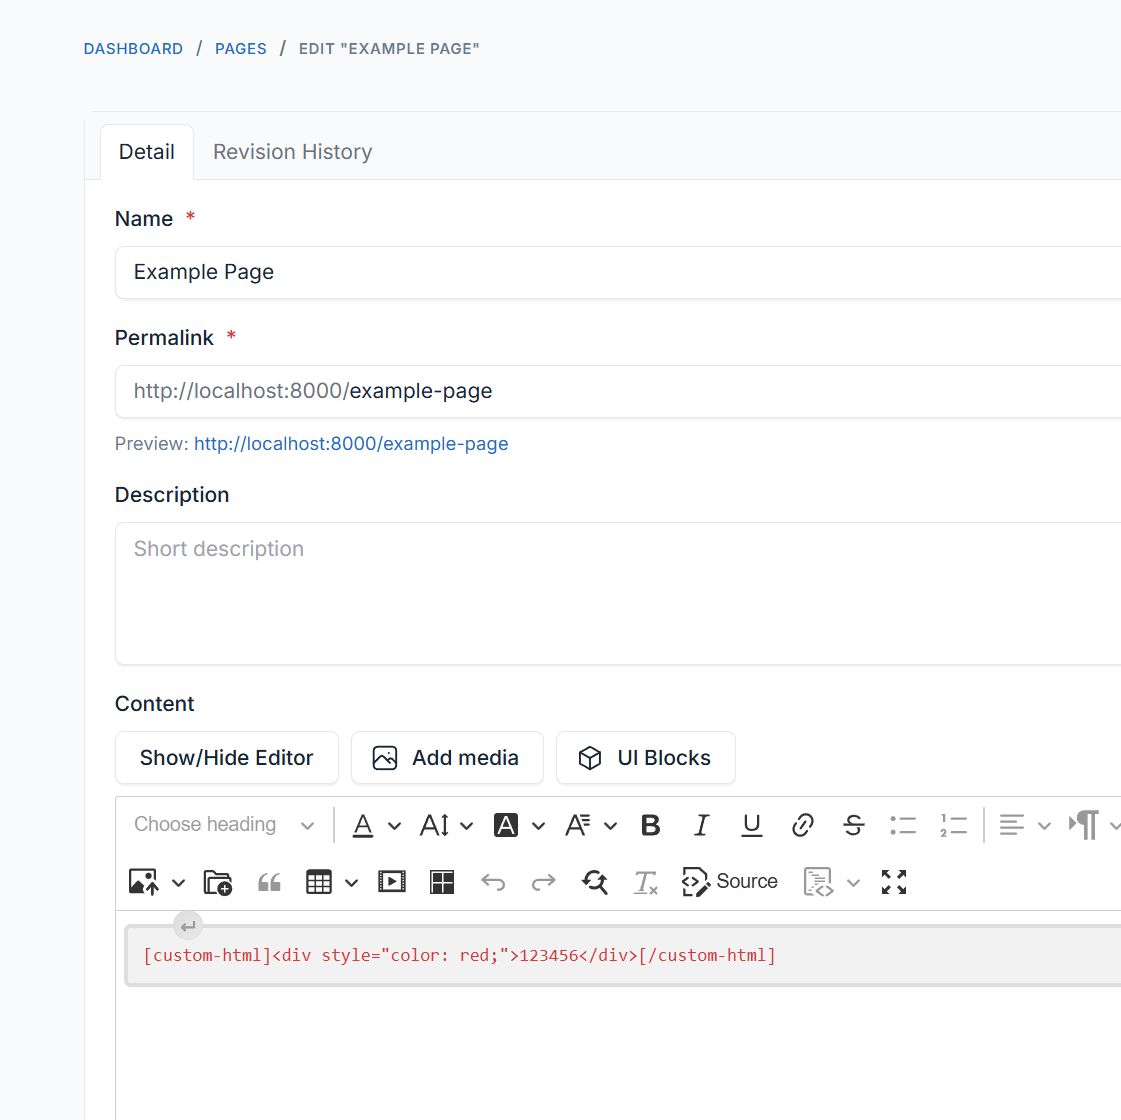Enter fullscreen editor mode
The width and height of the screenshot is (1121, 1120).
(894, 882)
